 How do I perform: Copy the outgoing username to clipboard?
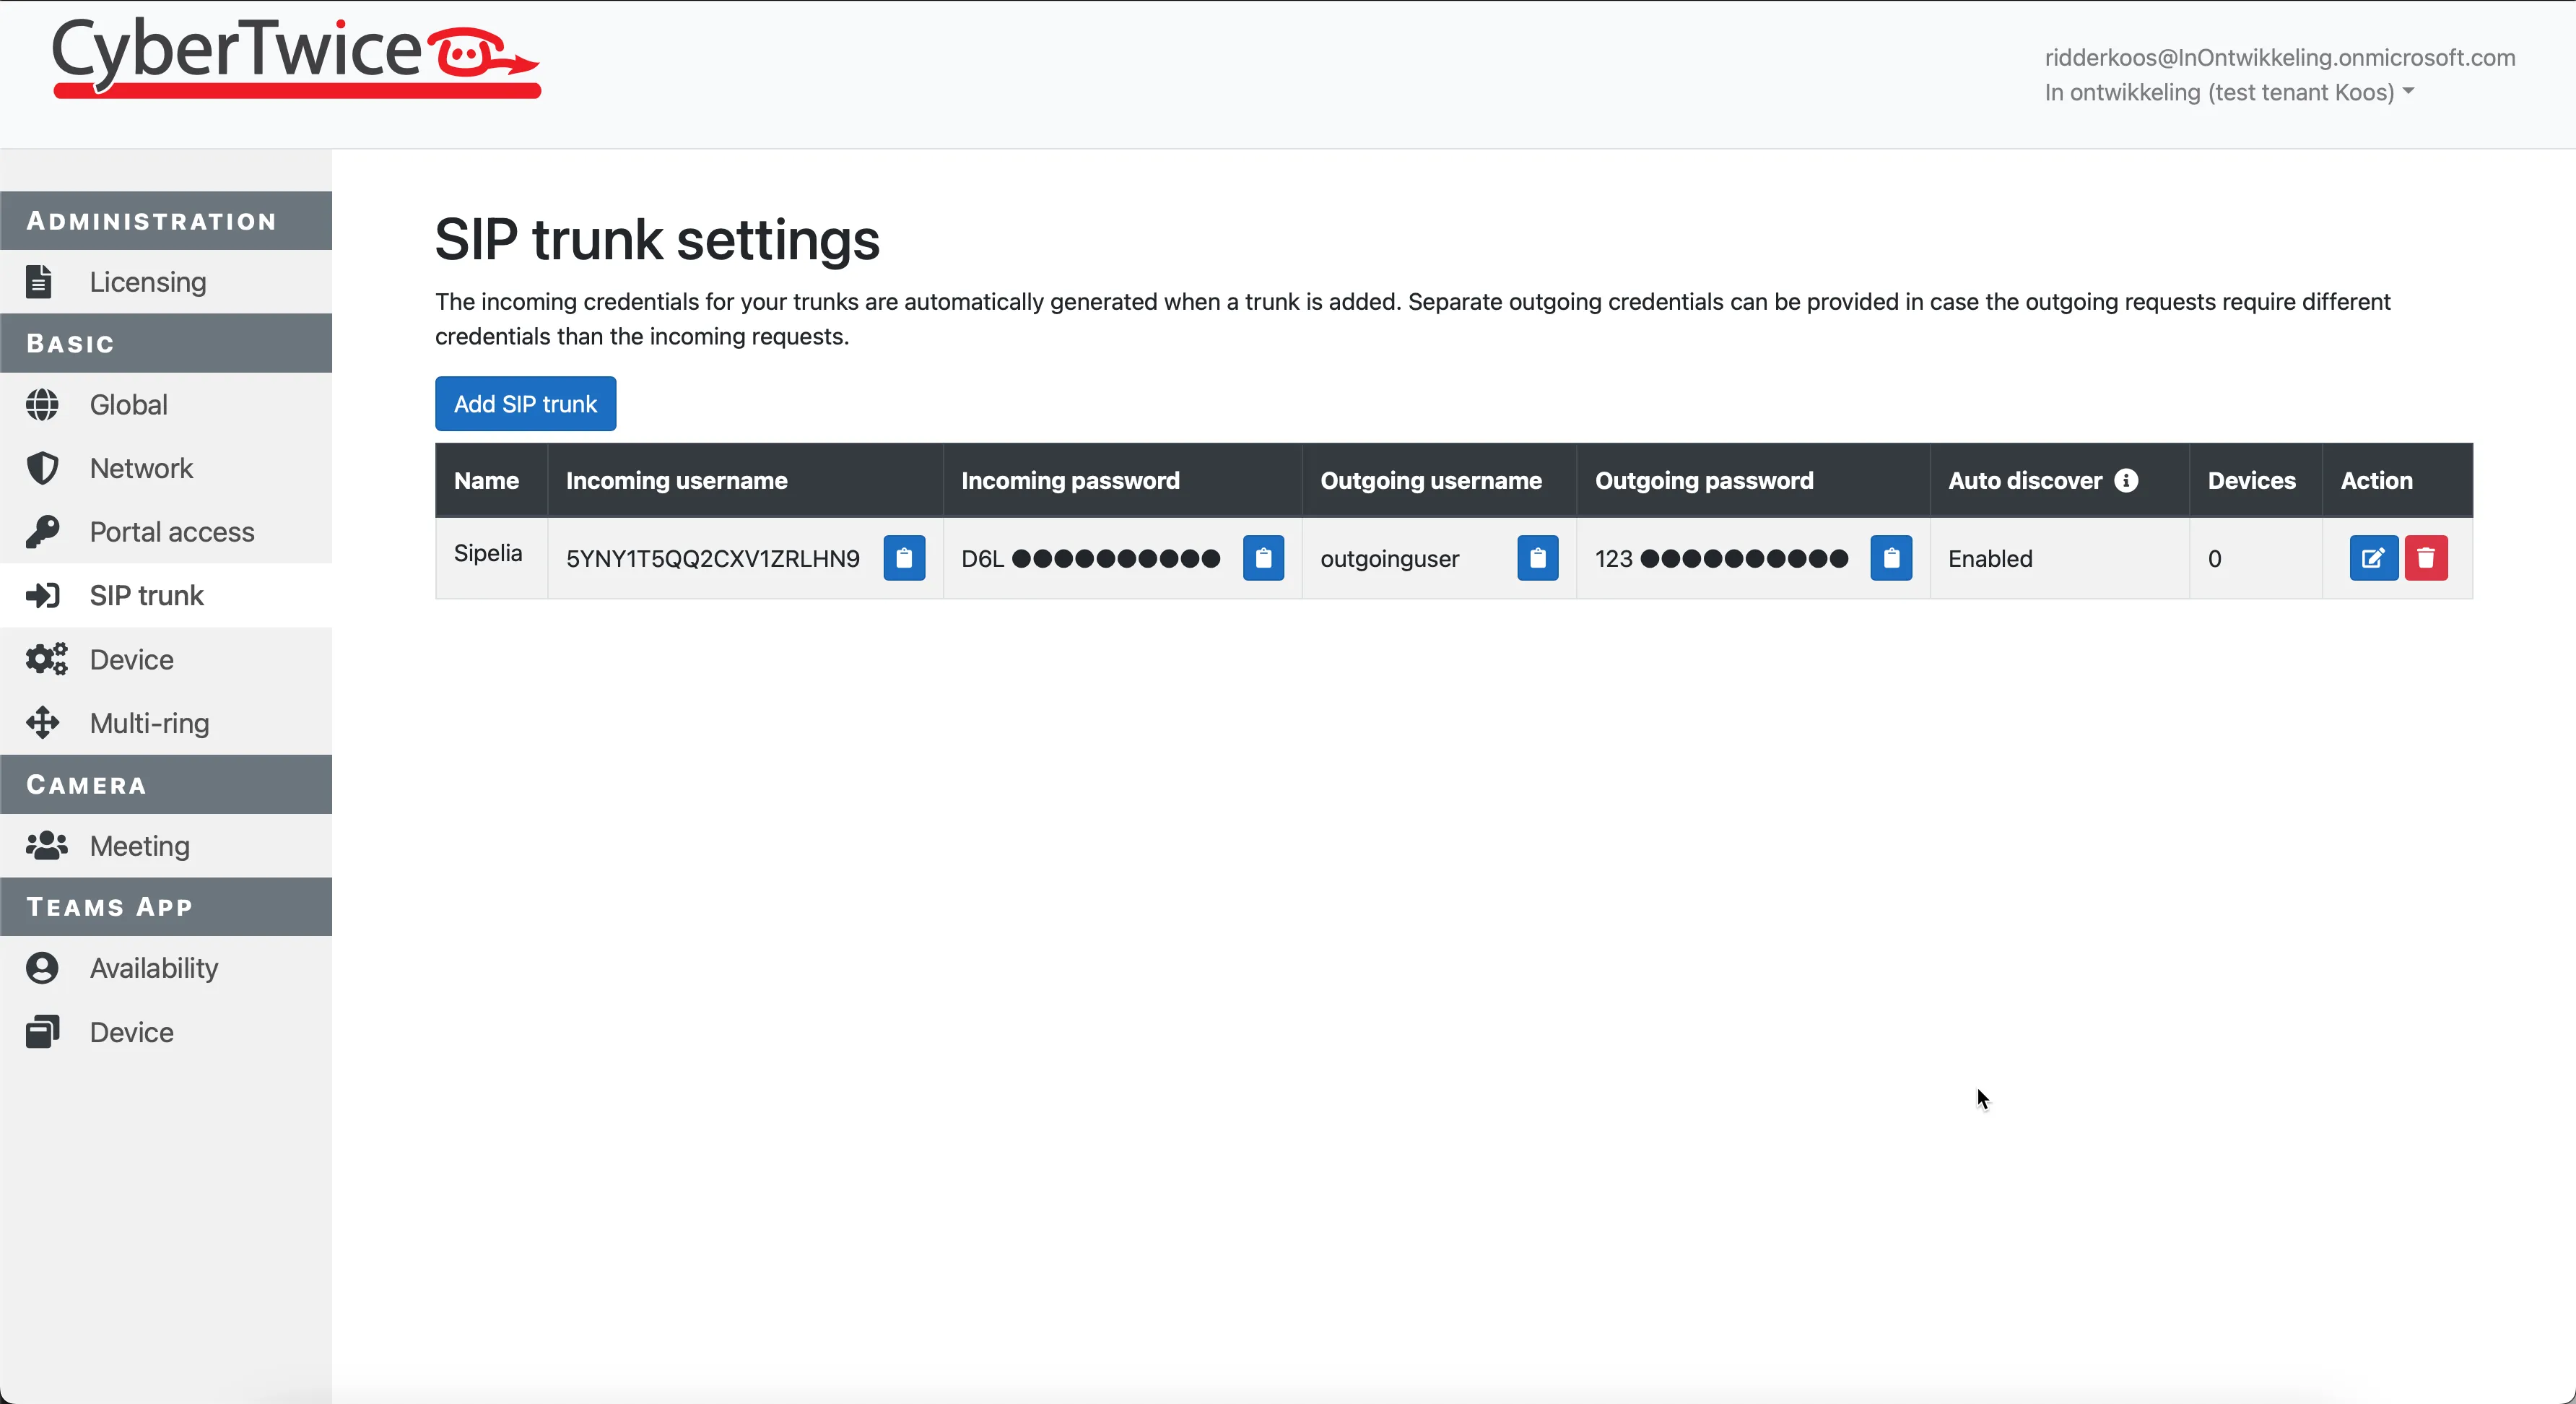pos(1537,558)
